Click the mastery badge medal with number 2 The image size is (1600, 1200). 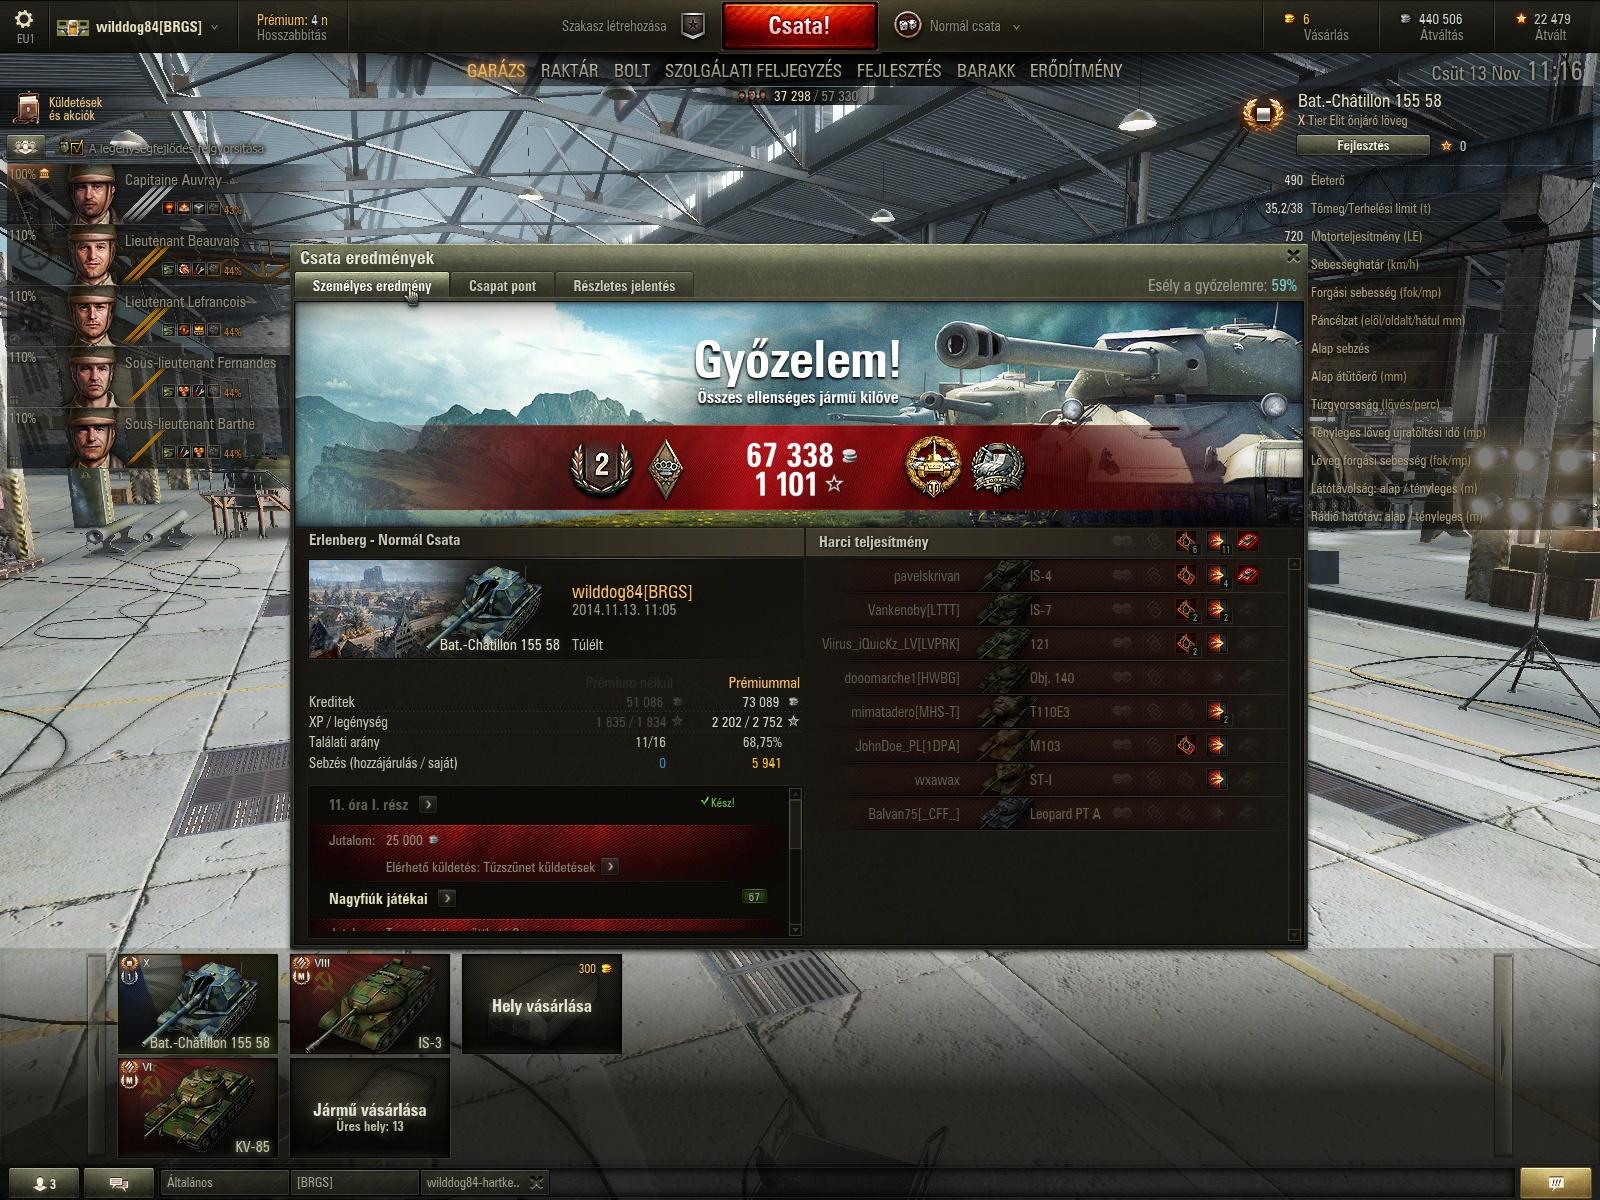601,466
